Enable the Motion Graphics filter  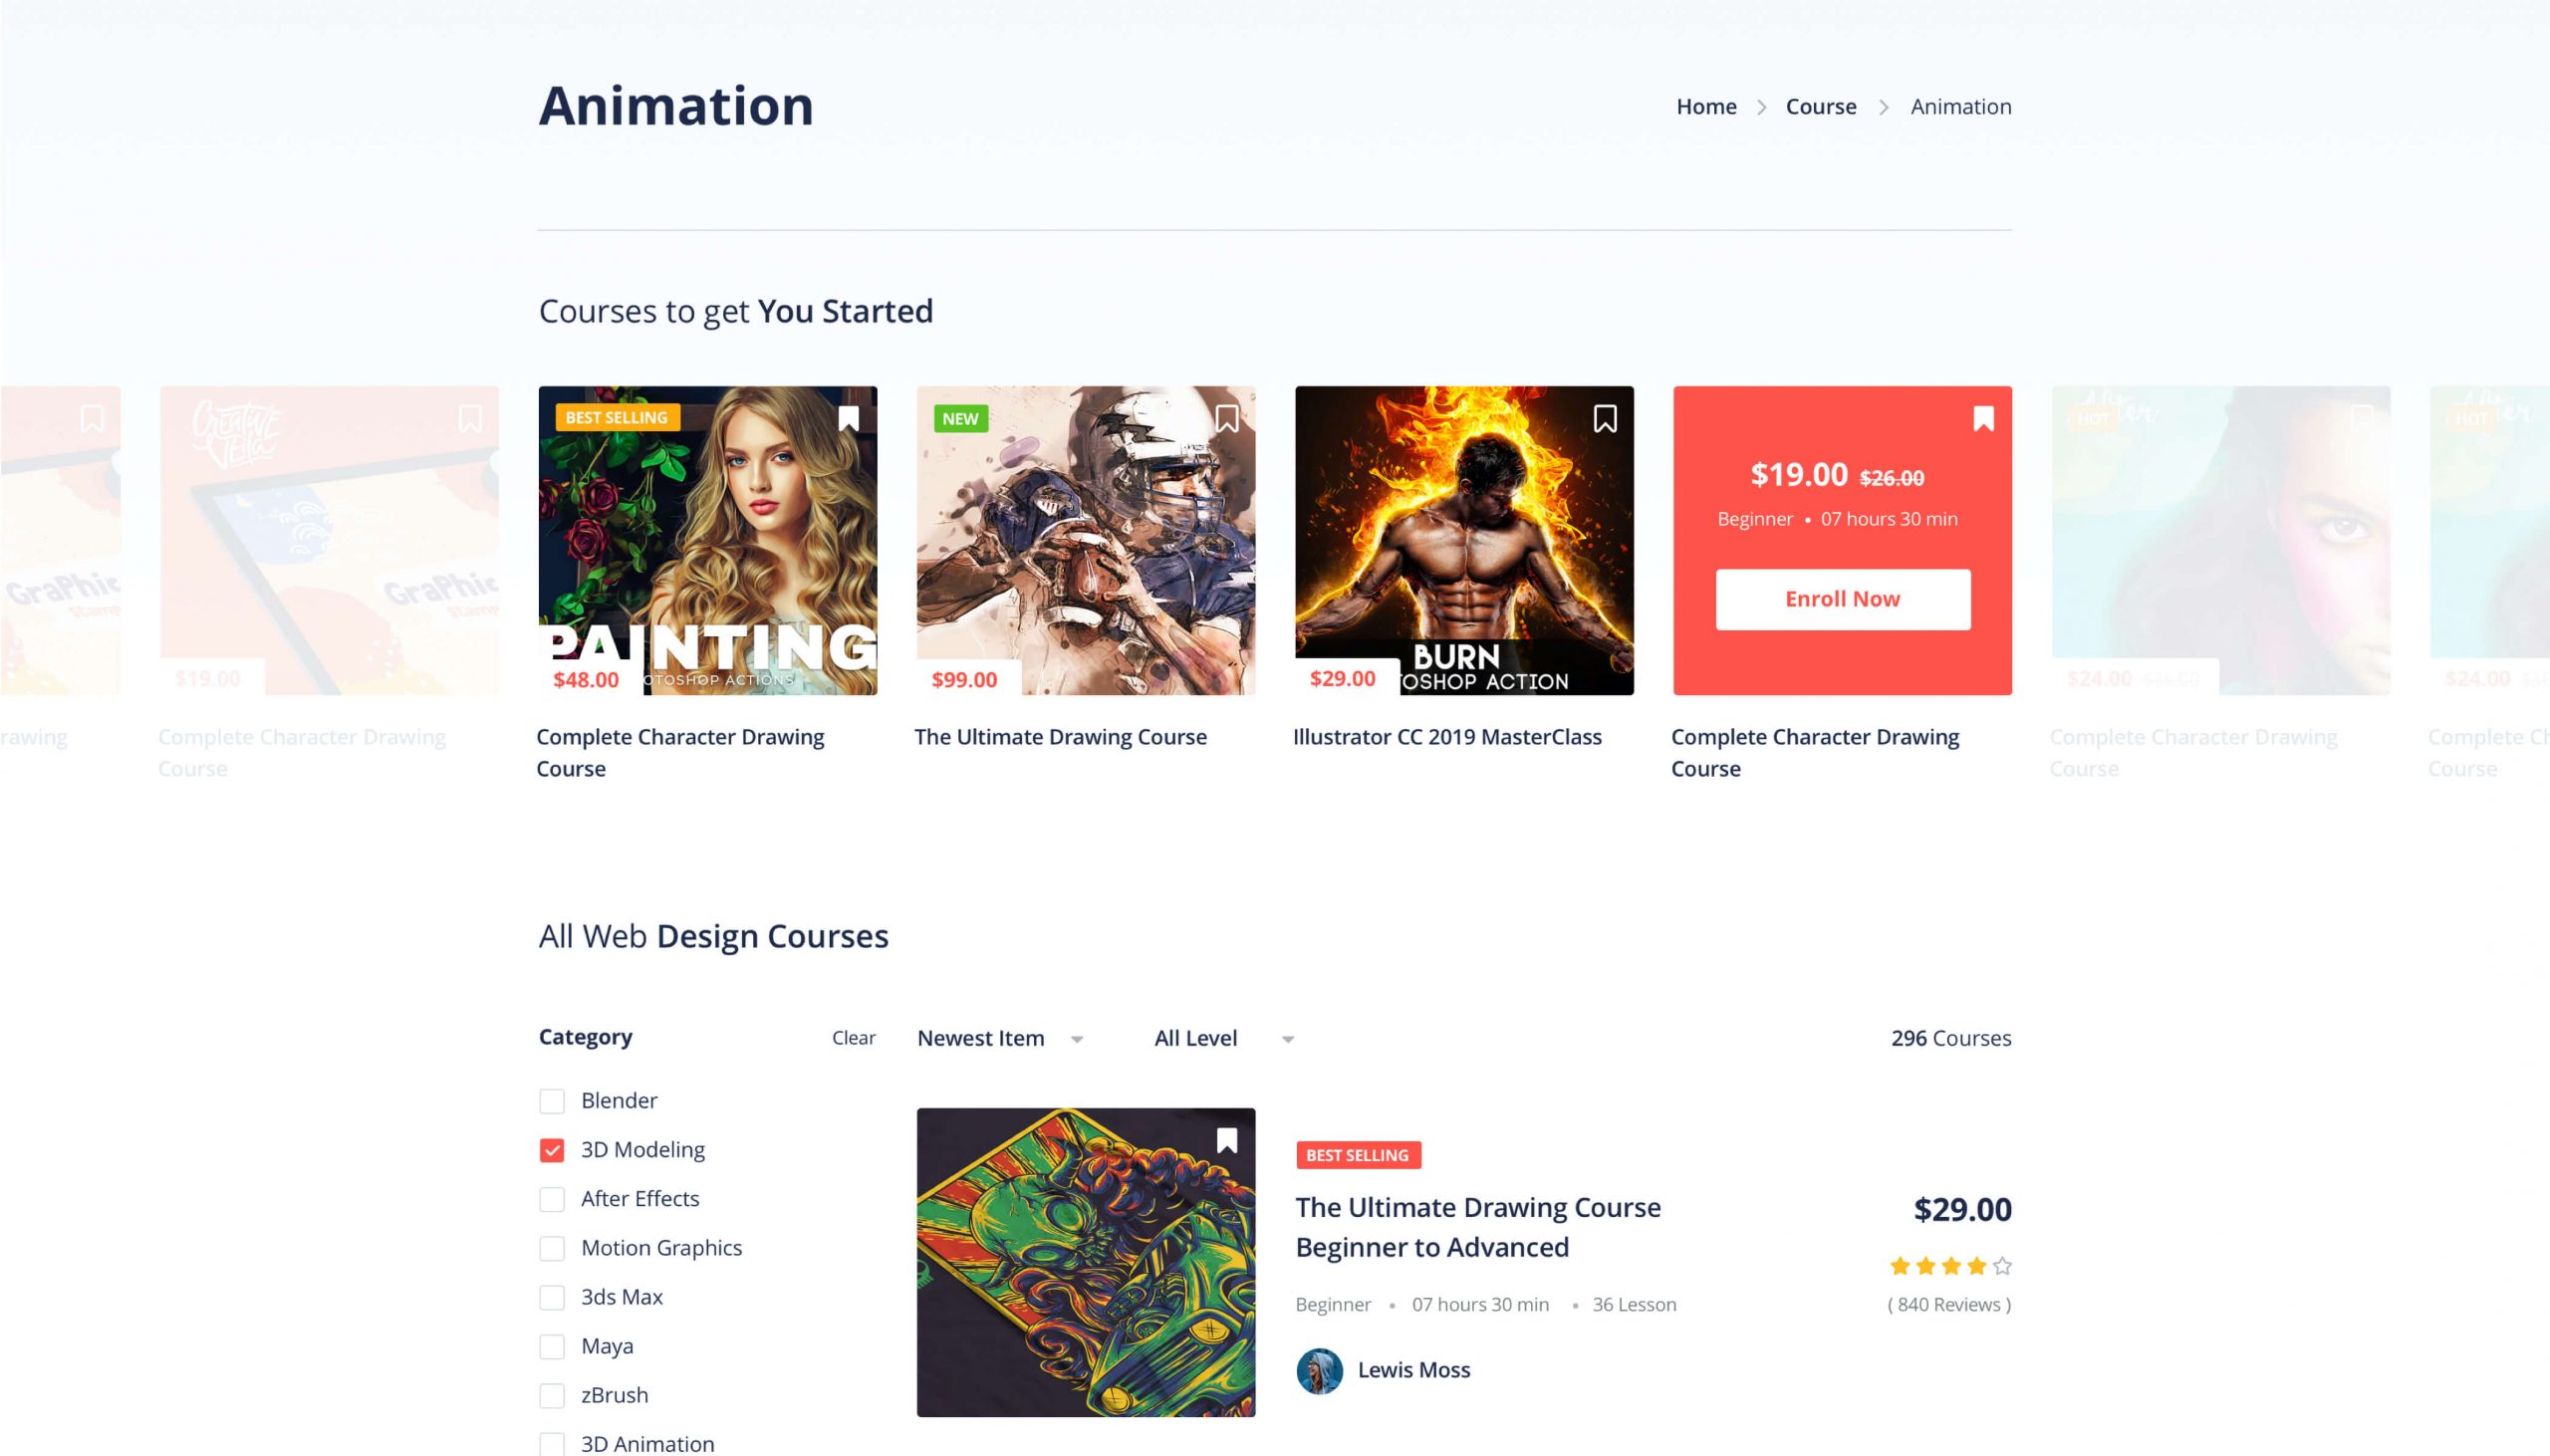click(x=552, y=1248)
